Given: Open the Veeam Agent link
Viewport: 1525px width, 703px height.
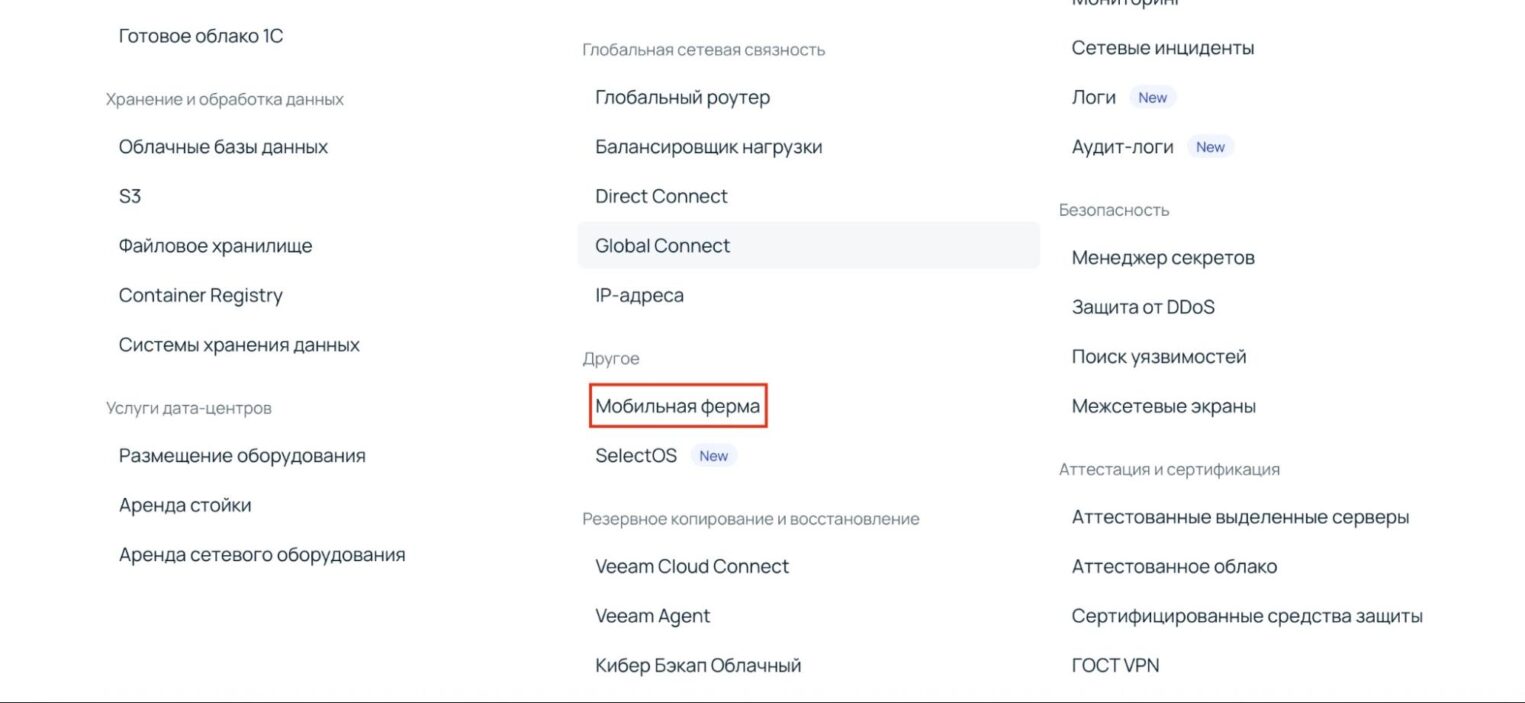Looking at the screenshot, I should 652,617.
